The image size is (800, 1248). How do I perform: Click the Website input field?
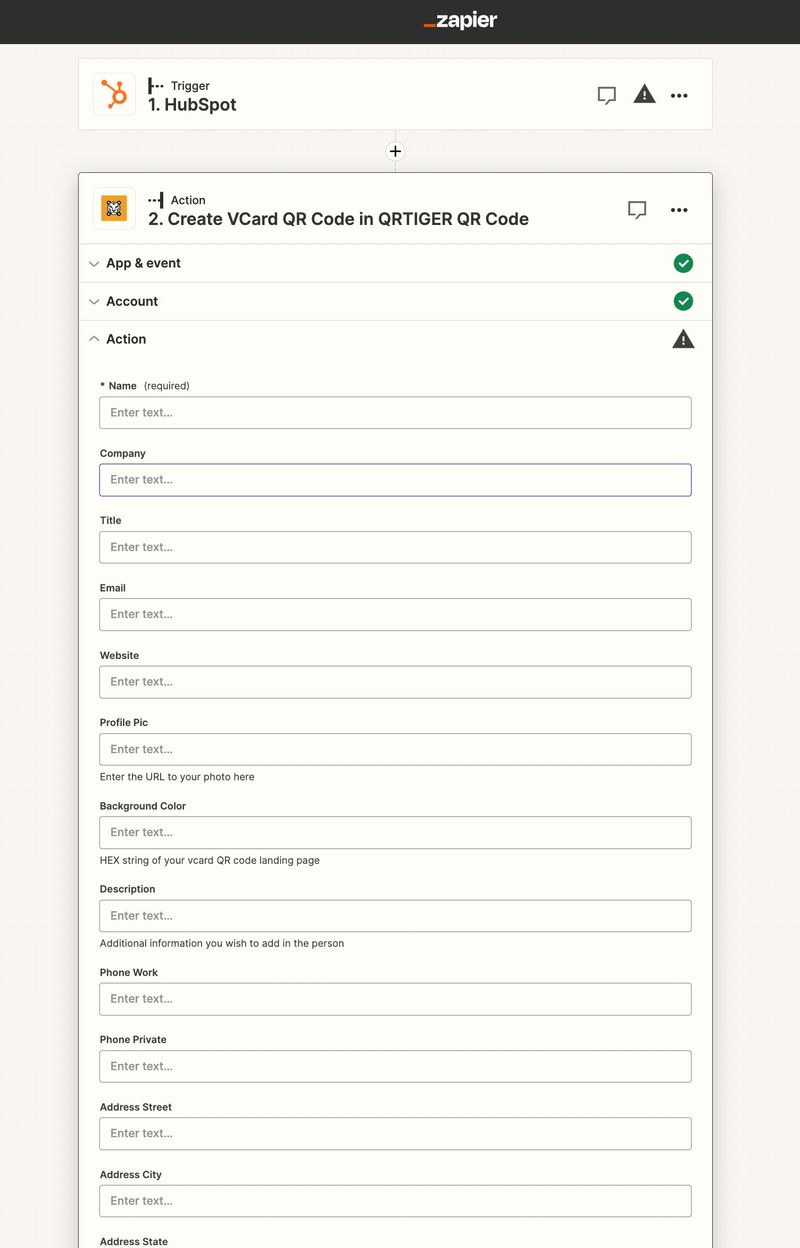pos(395,682)
